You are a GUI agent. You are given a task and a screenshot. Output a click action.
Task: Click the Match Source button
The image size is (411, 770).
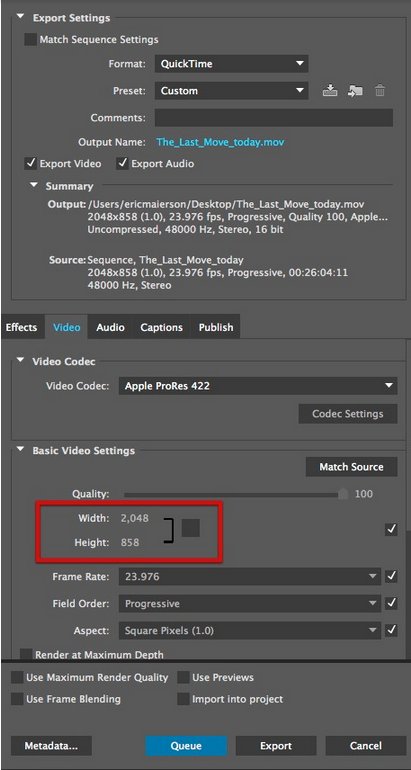[352, 467]
